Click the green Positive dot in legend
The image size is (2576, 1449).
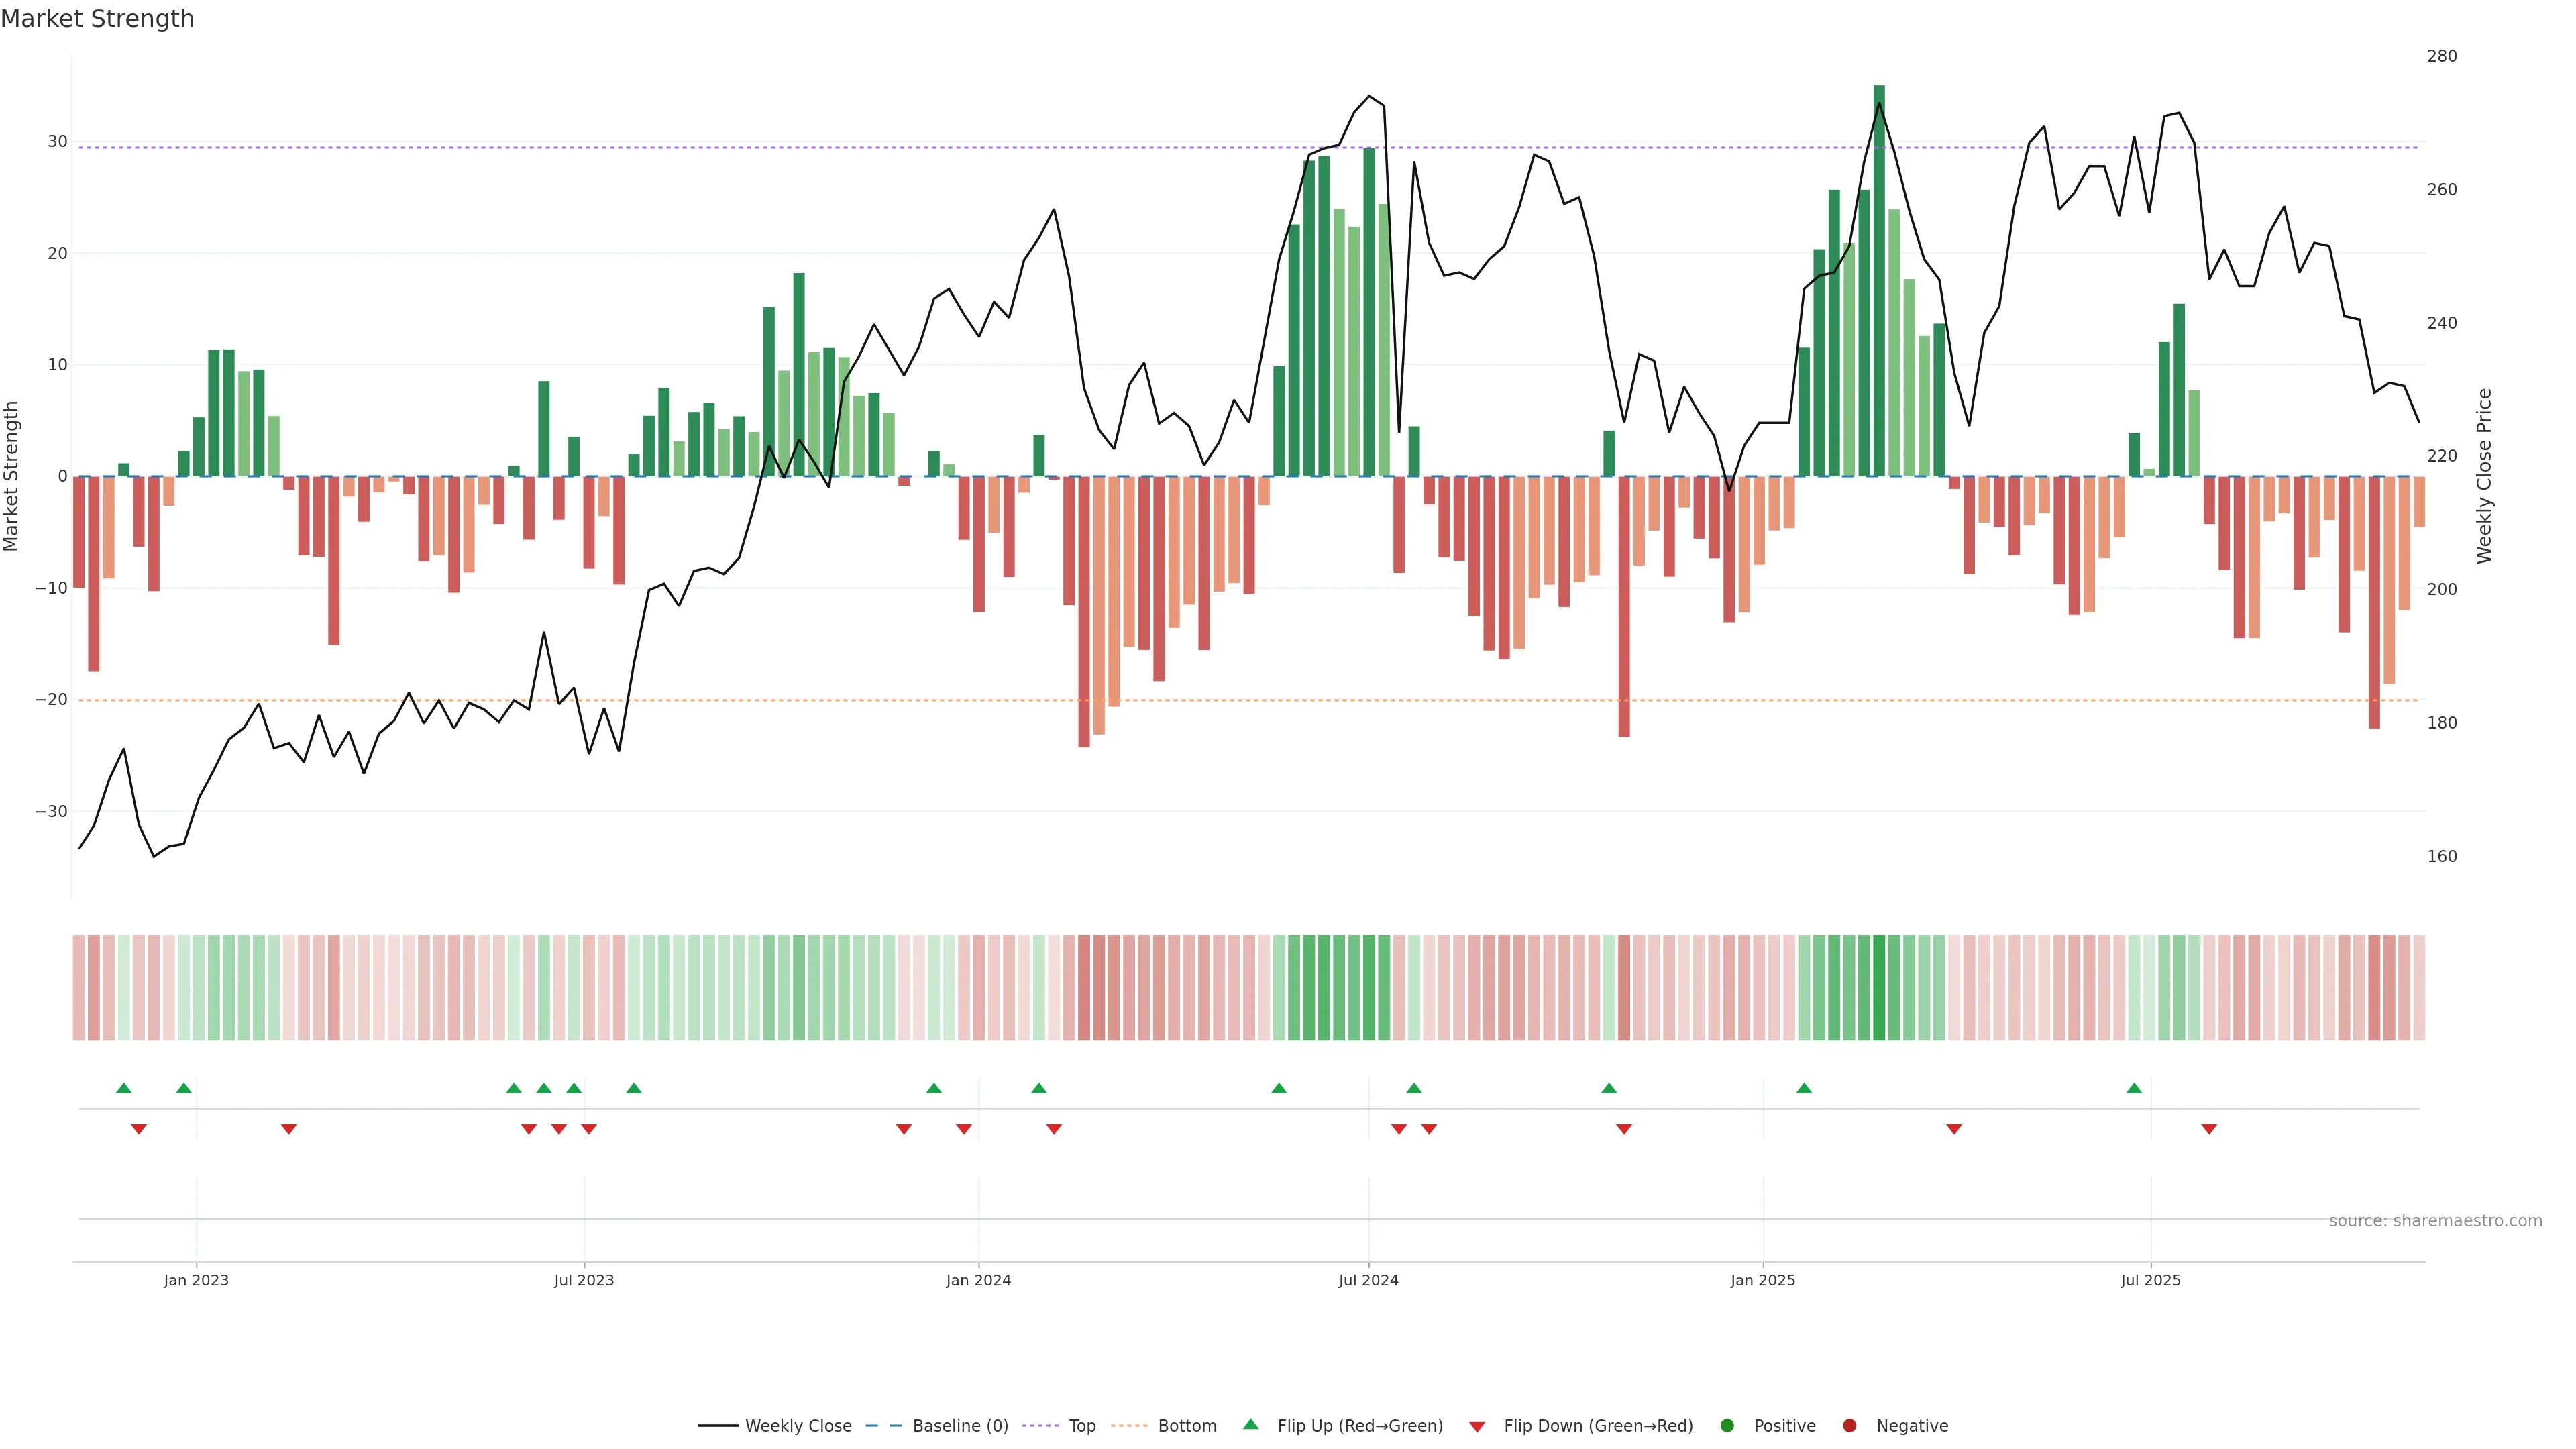tap(1727, 1425)
